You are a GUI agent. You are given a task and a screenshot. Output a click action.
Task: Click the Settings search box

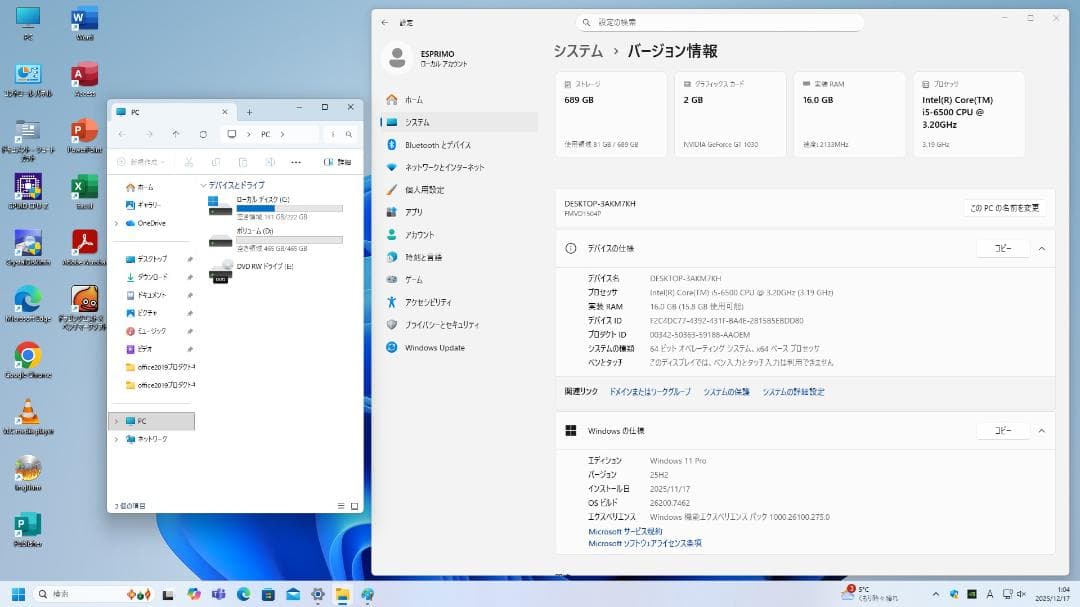click(x=720, y=21)
